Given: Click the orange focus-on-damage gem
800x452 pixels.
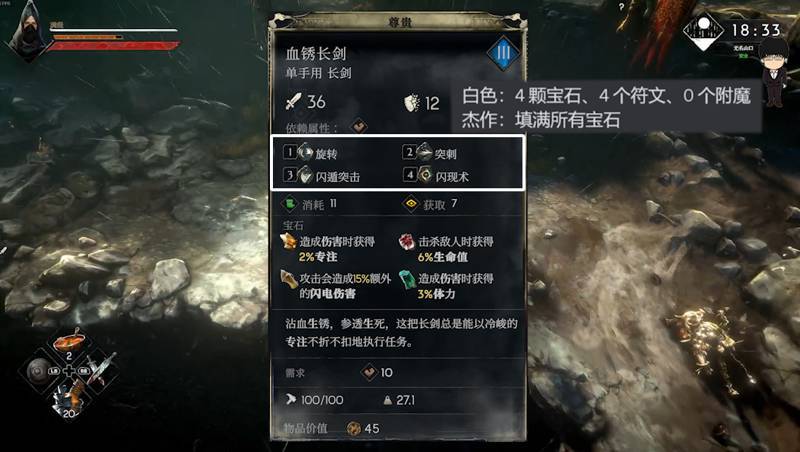Looking at the screenshot, I should (289, 241).
